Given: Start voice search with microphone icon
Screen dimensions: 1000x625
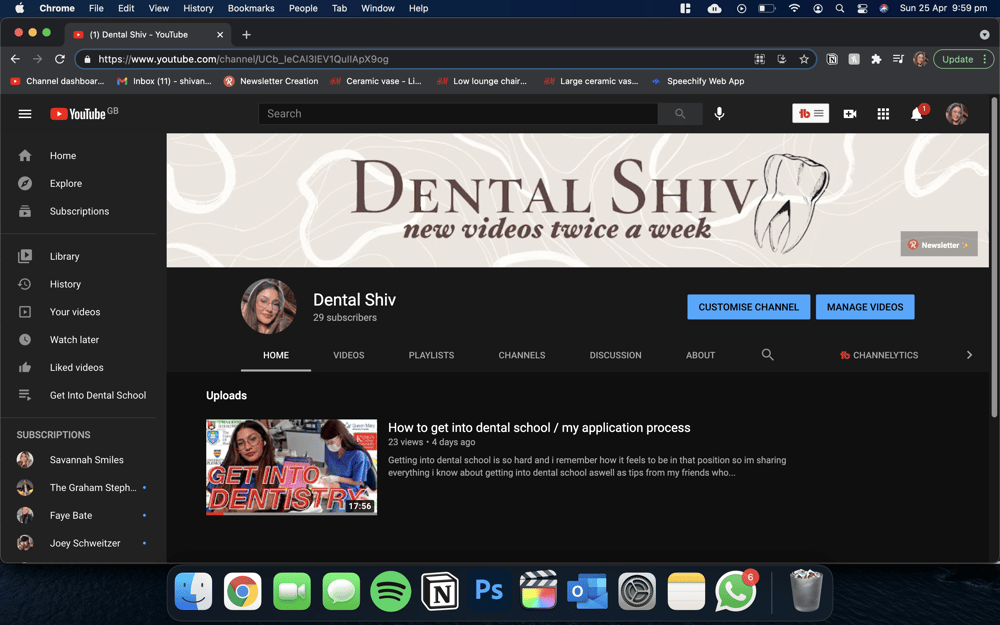Looking at the screenshot, I should point(719,114).
